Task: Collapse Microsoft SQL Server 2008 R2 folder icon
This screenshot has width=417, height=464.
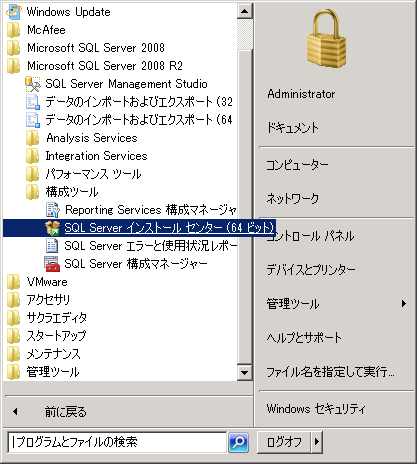Action: coord(14,66)
